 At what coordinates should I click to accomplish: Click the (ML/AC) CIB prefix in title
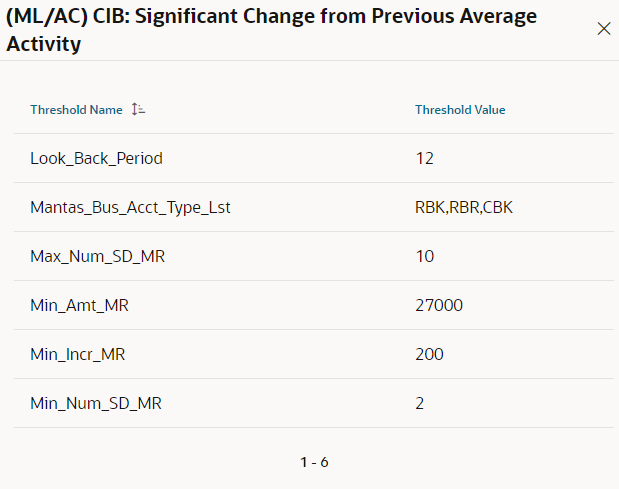68,17
